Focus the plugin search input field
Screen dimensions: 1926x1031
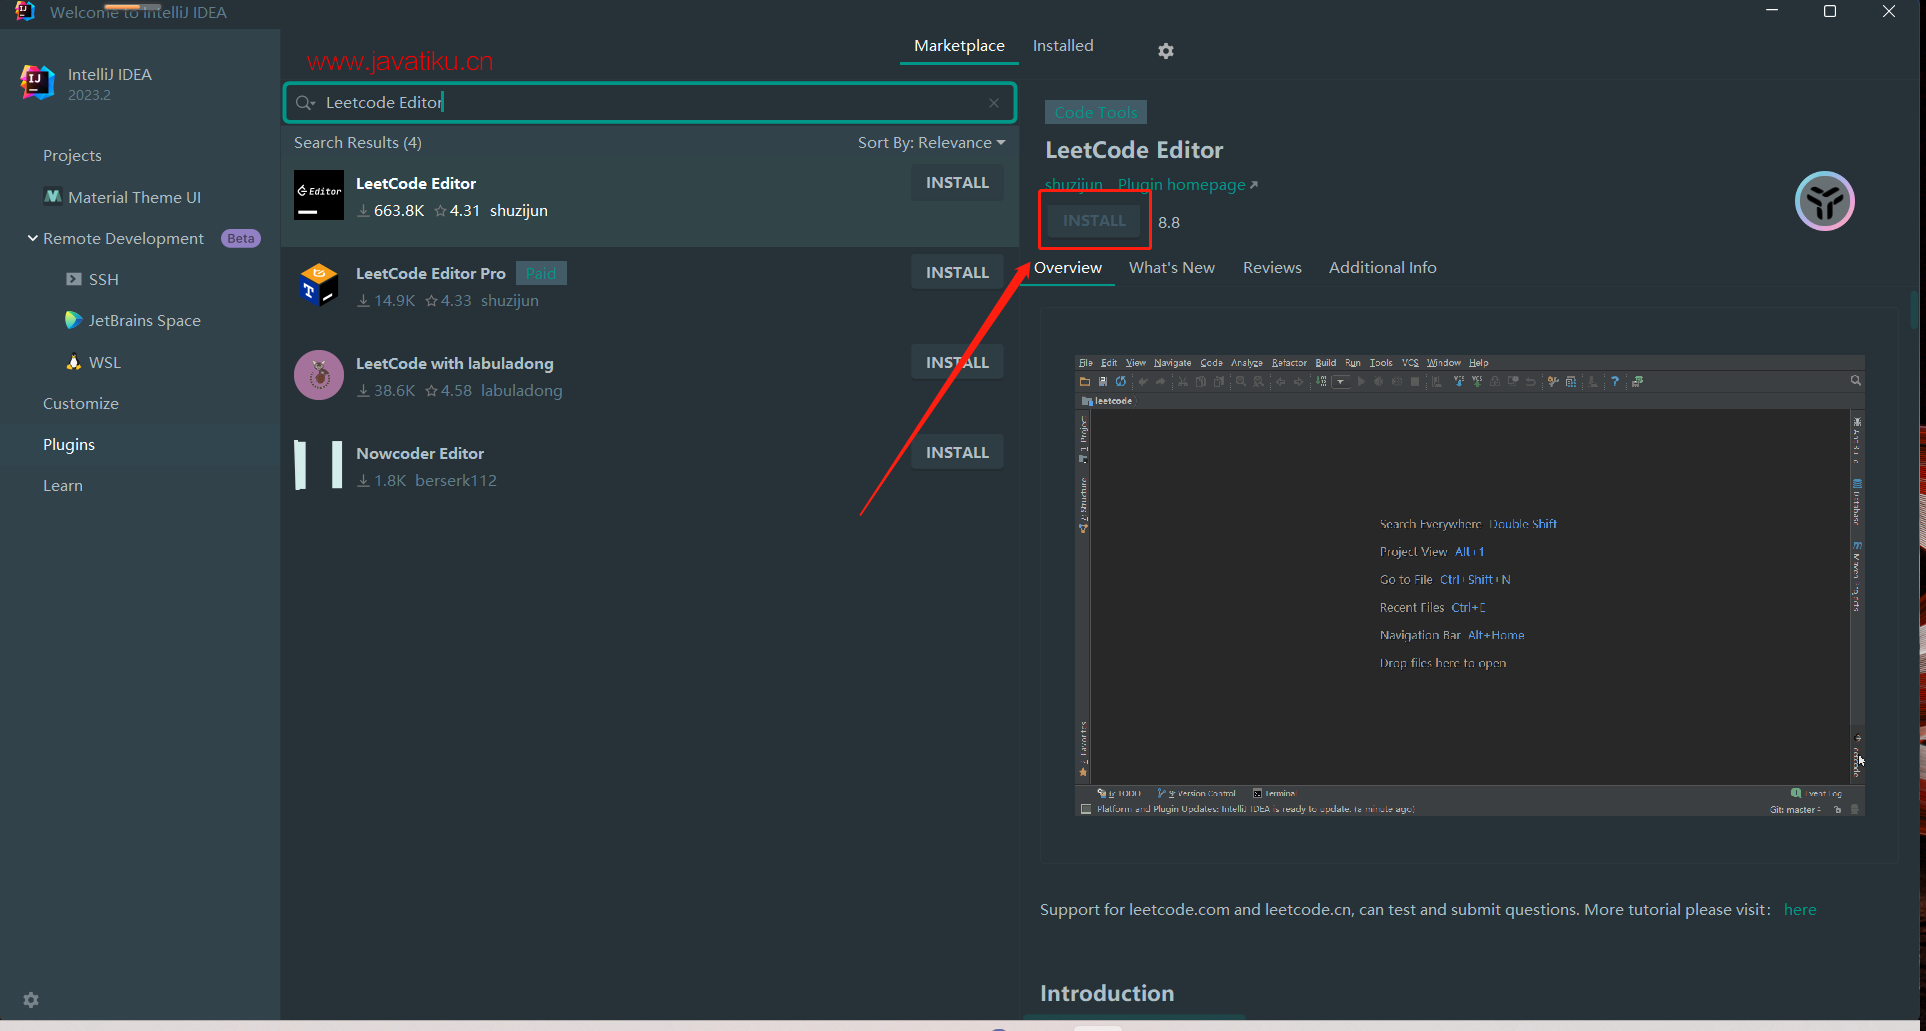click(x=650, y=103)
